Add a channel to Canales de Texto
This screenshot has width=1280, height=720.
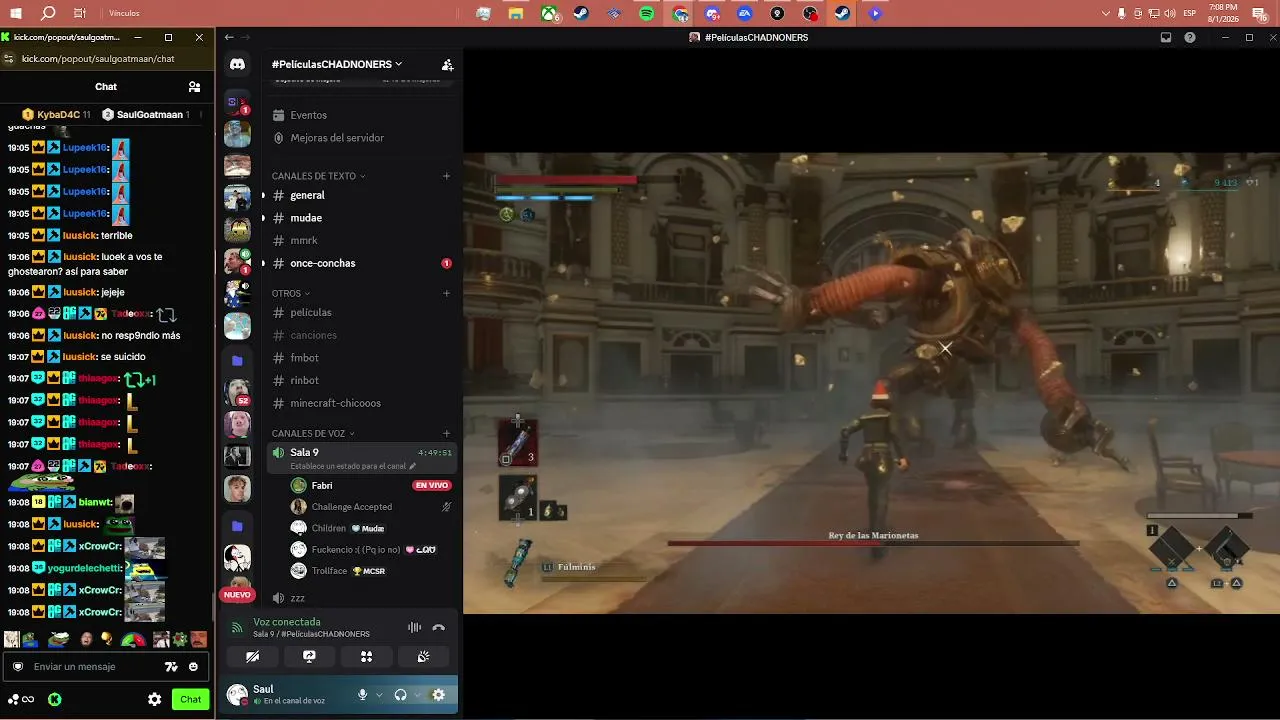coord(447,176)
